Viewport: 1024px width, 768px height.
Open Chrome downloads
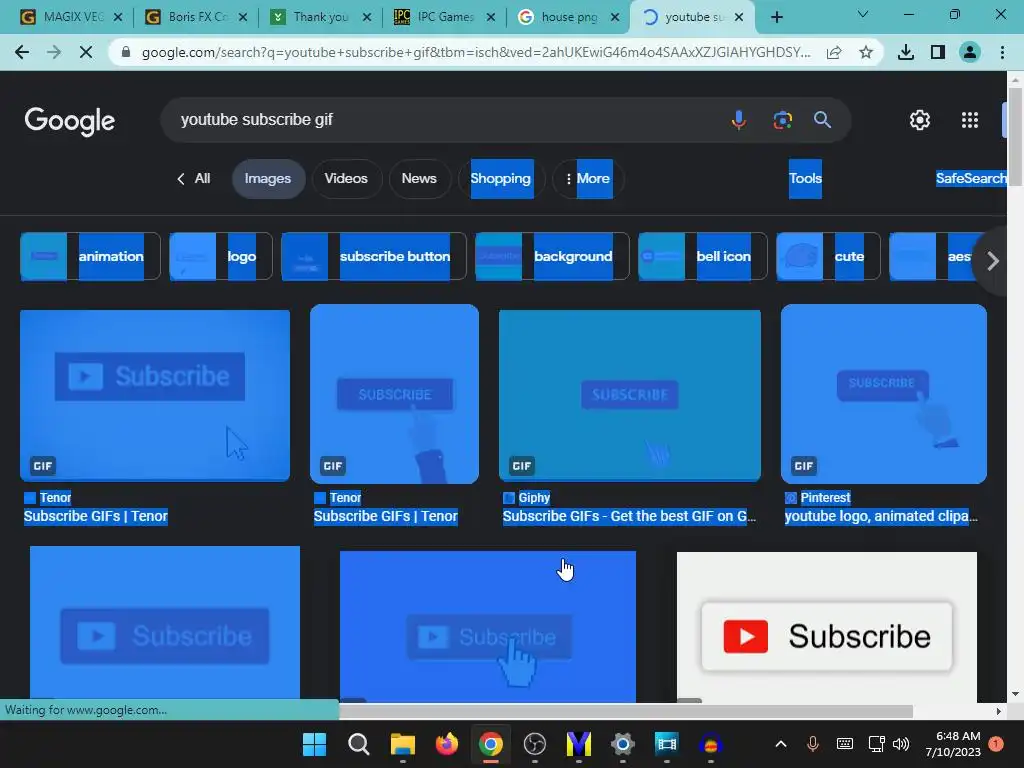[906, 52]
